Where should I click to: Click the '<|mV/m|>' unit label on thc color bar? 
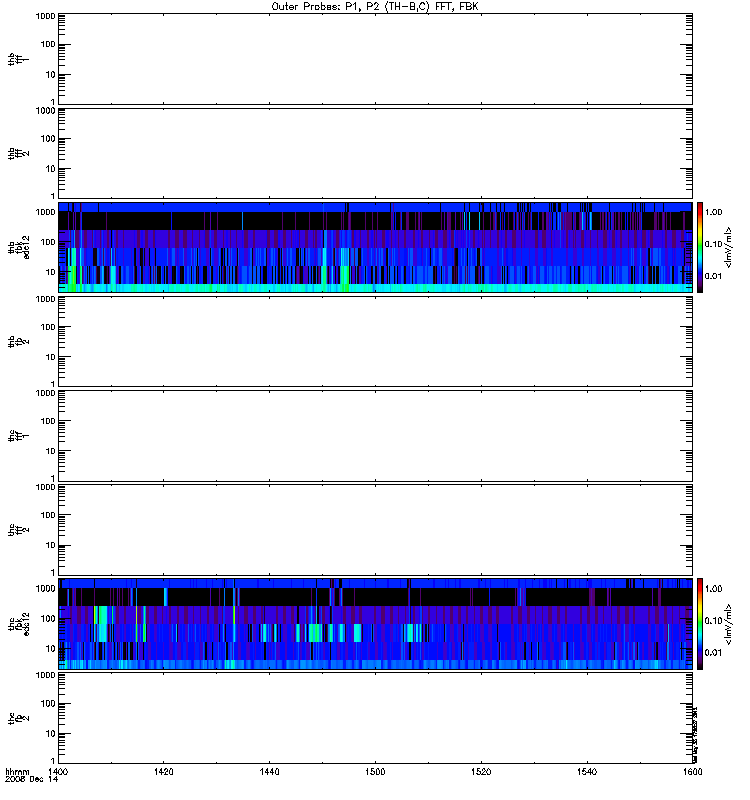pos(729,624)
